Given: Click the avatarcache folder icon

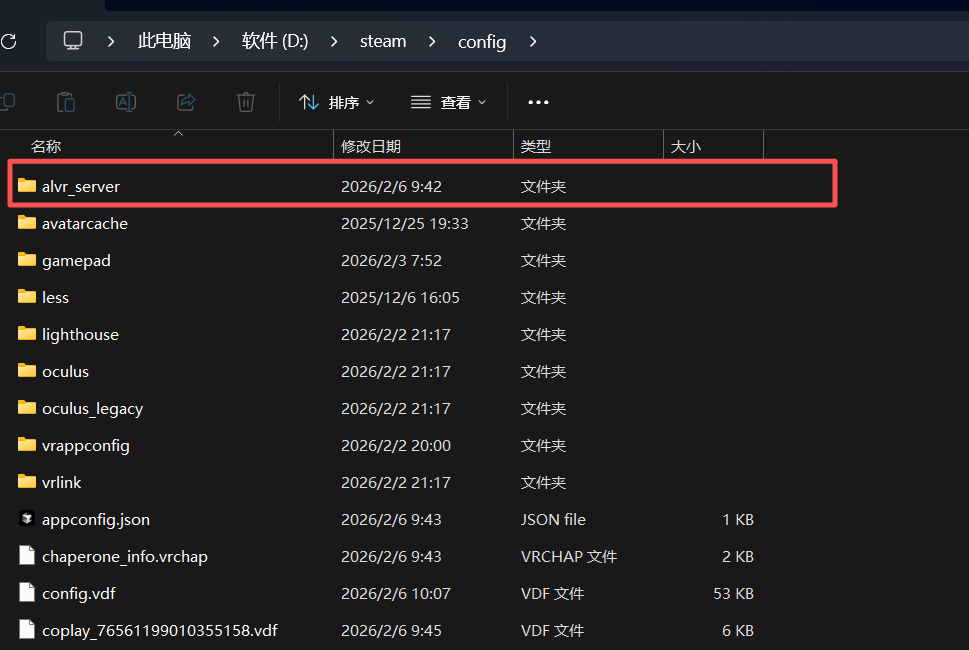Looking at the screenshot, I should click(x=27, y=222).
